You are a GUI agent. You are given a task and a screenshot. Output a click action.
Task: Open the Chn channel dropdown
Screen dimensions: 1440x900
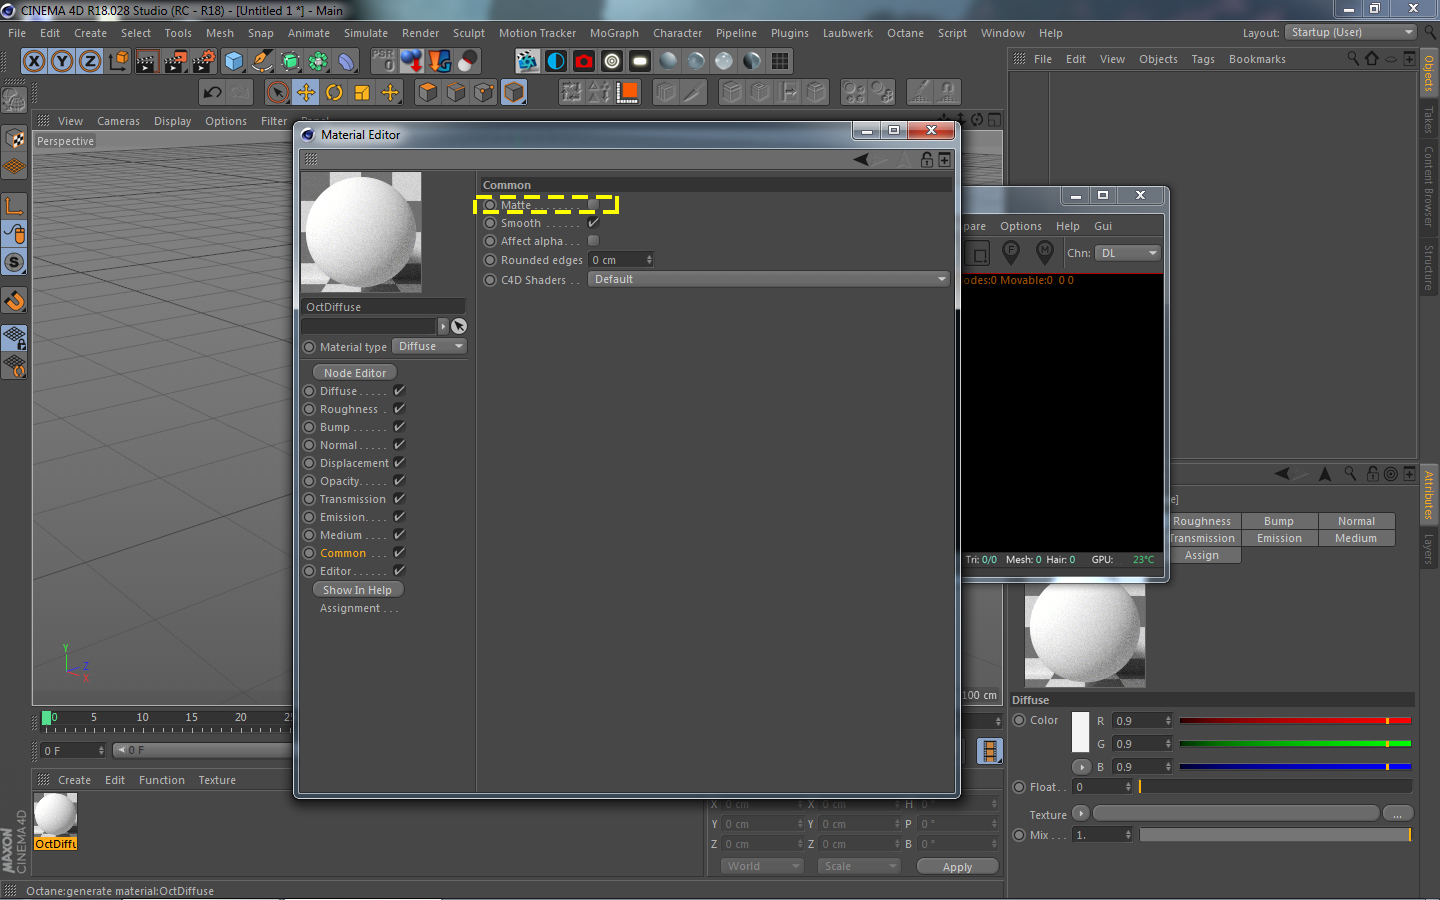(1128, 254)
